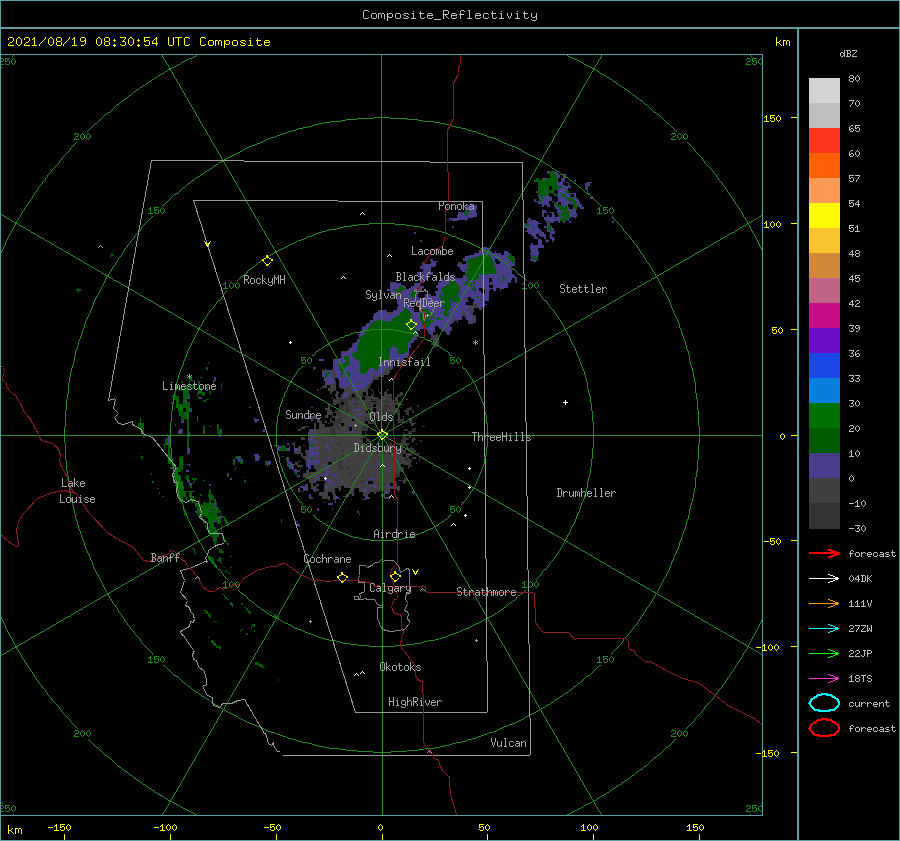Screen dimensions: 900x841
Task: Click the yellow diamond marker near Cochrane
Action: [343, 578]
